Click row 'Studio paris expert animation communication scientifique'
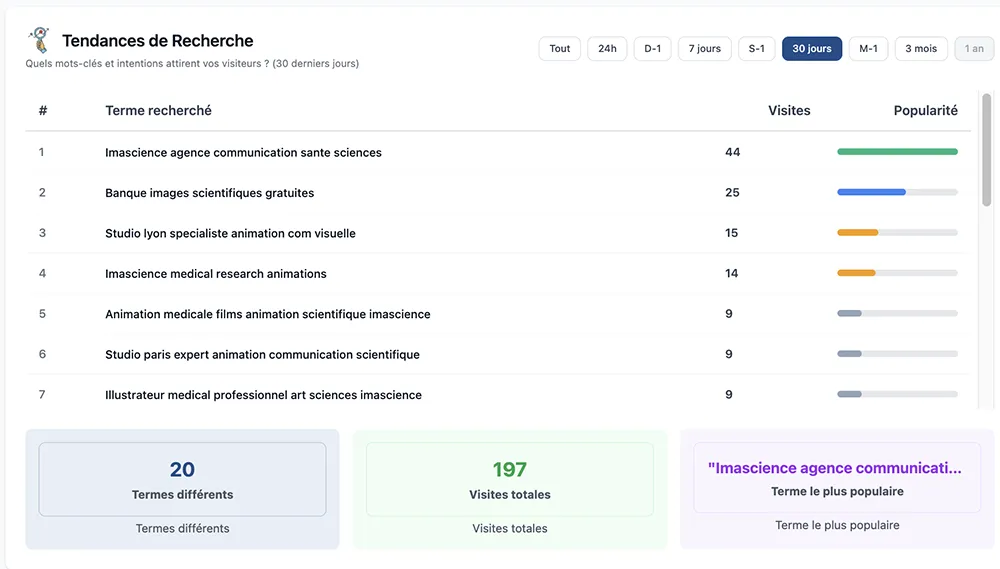 [x=497, y=354]
